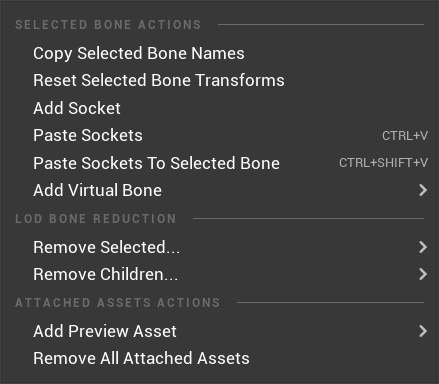Expand the Add Preview Asset submenu arrow
Image resolution: width=439 pixels, height=384 pixels.
[x=423, y=331]
